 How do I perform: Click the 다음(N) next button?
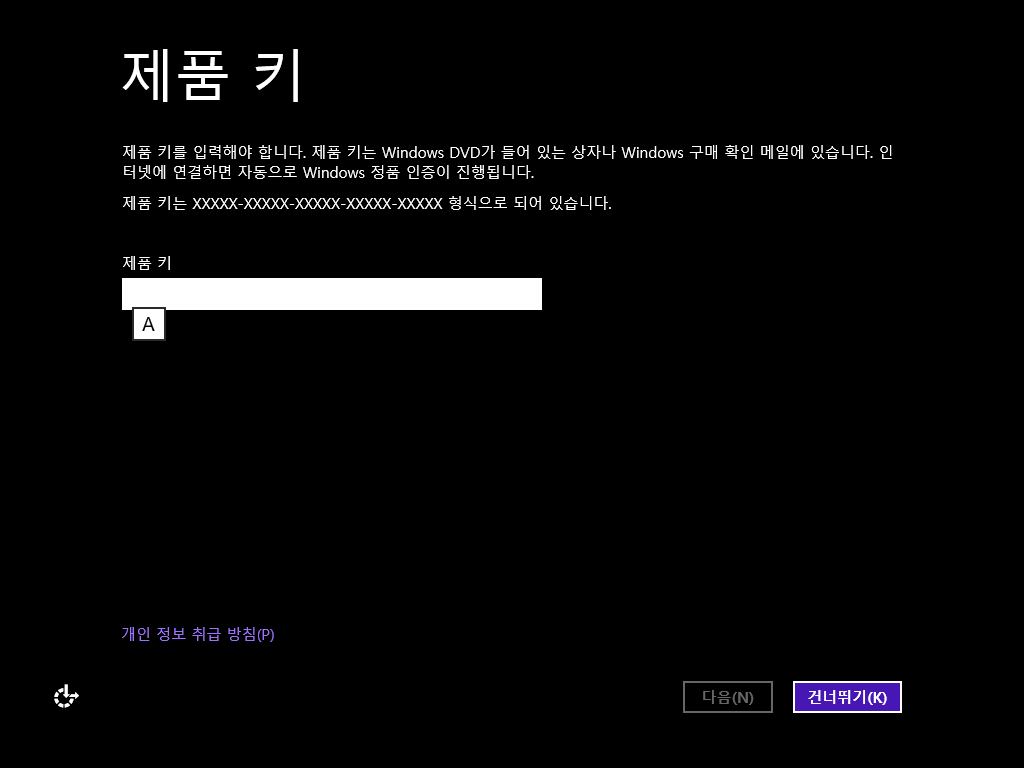click(728, 697)
